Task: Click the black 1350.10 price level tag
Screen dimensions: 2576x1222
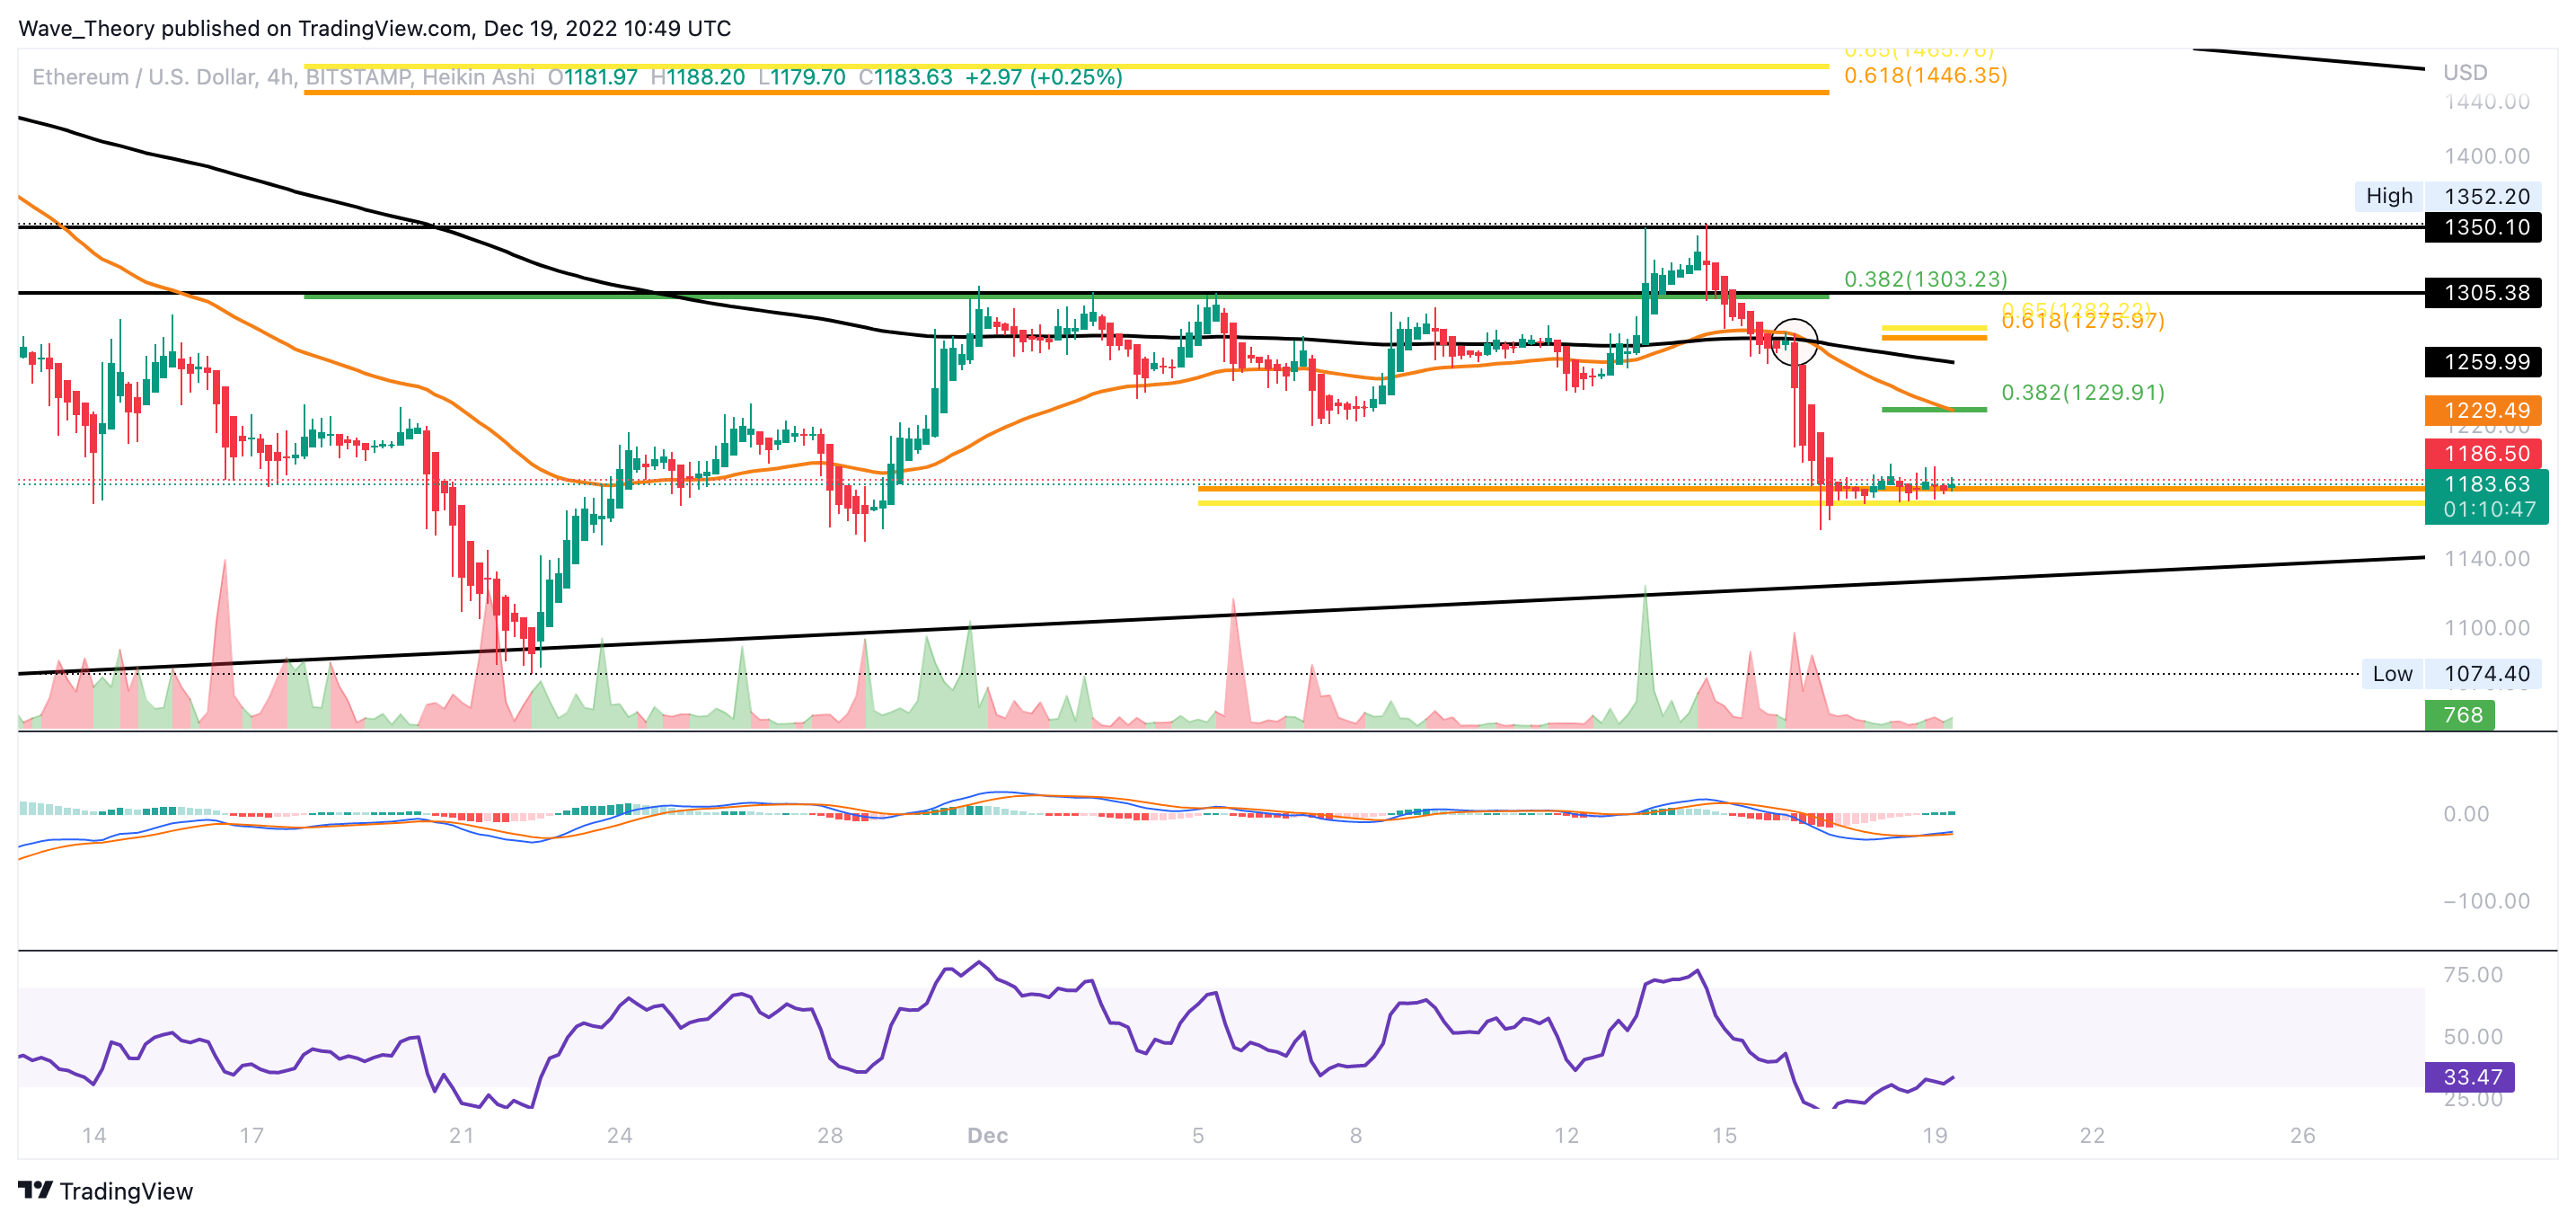Action: point(2483,227)
